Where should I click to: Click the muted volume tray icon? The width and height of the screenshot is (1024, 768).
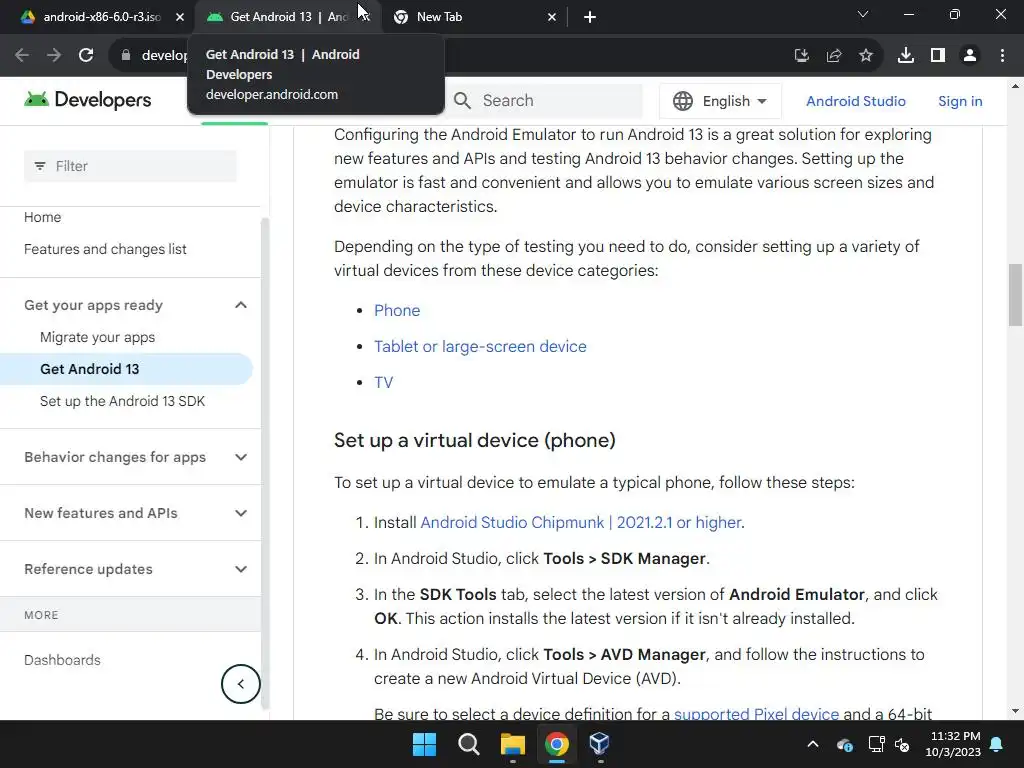[x=902, y=744]
